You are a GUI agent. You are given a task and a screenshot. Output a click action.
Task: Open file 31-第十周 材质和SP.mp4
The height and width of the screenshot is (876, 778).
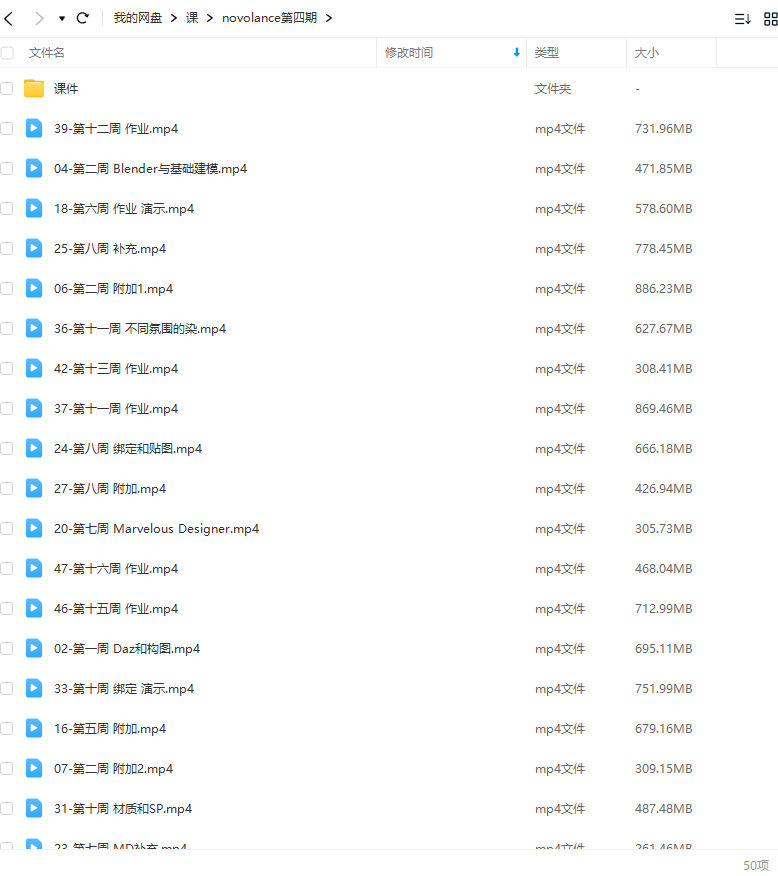123,808
